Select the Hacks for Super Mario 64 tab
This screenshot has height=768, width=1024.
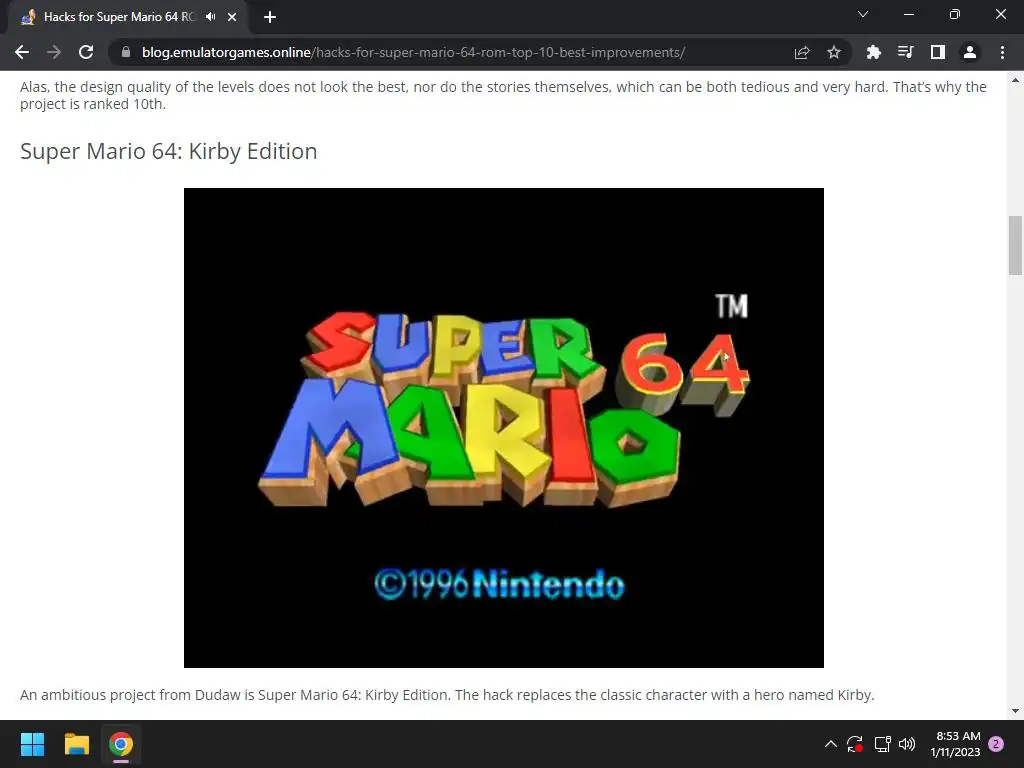click(119, 17)
